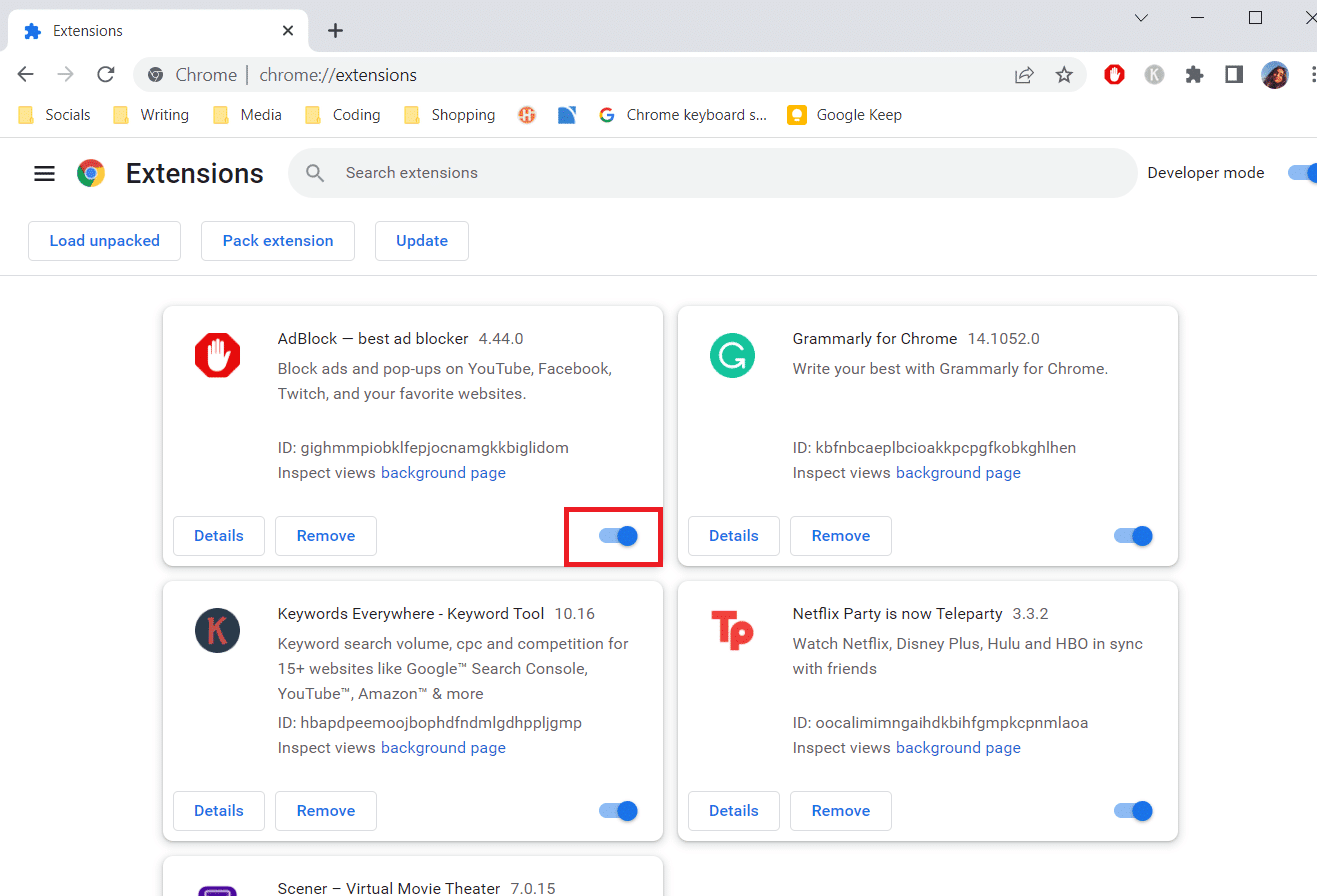The image size is (1317, 896).
Task: Open the Shopping bookmark folder
Action: (x=449, y=115)
